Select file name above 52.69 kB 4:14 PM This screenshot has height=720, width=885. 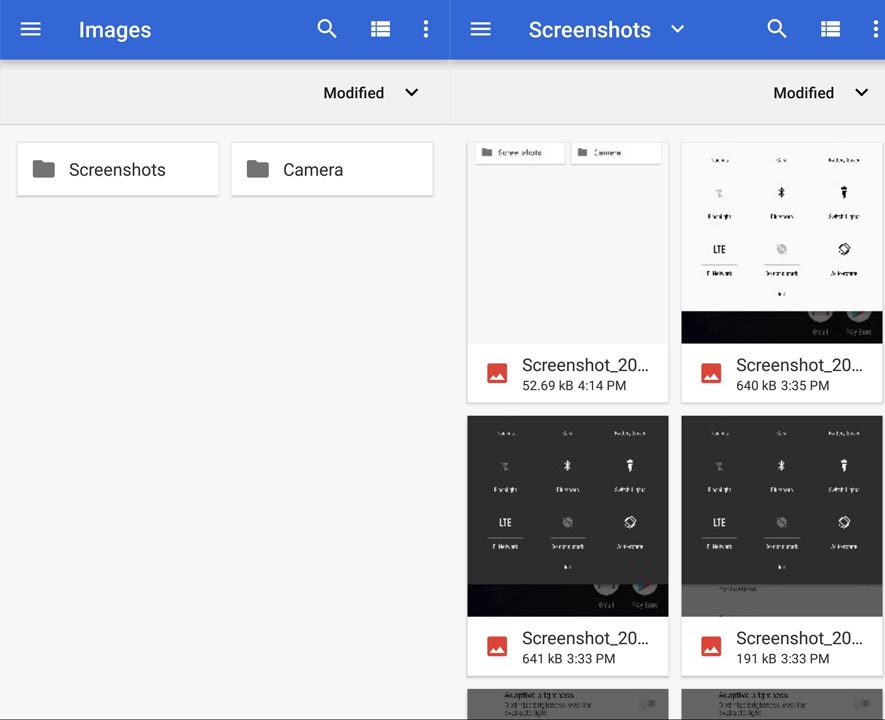pos(585,365)
